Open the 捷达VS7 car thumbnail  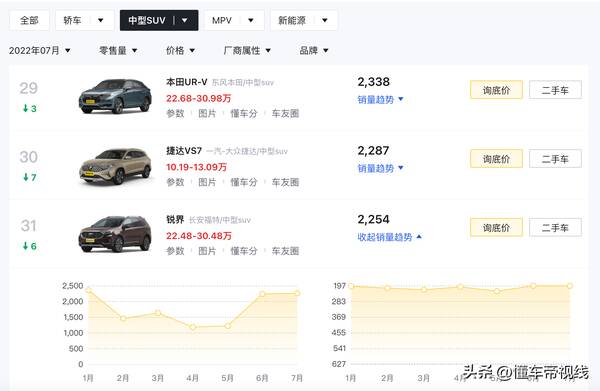pos(115,166)
